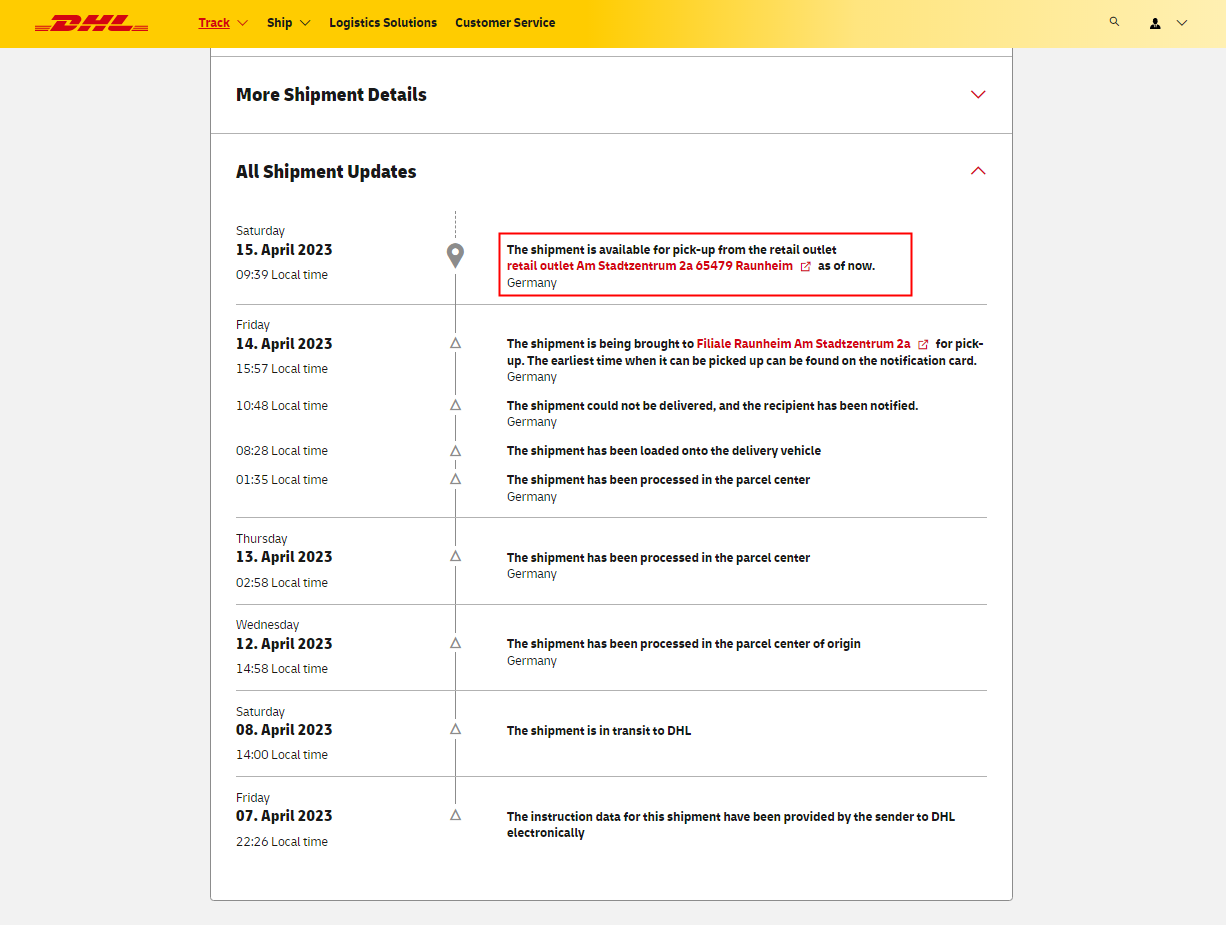This screenshot has width=1228, height=925.
Task: Open the Track dropdown arrow
Action: click(x=242, y=23)
